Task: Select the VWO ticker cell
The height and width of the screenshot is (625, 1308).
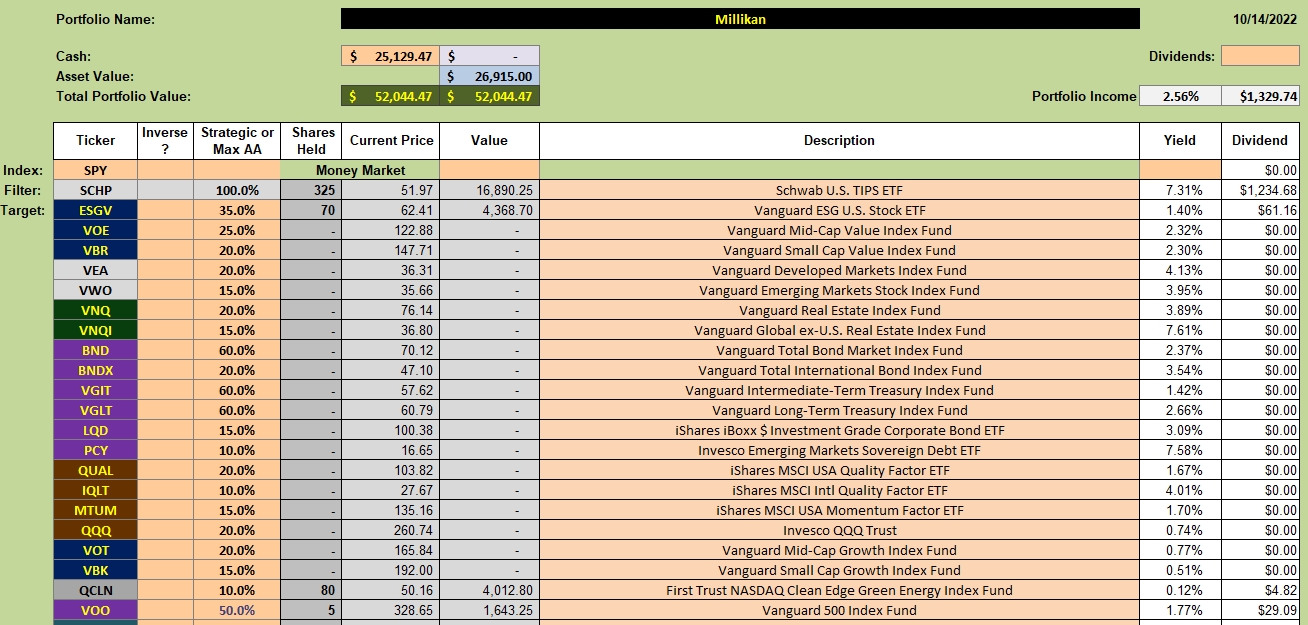Action: click(x=96, y=290)
